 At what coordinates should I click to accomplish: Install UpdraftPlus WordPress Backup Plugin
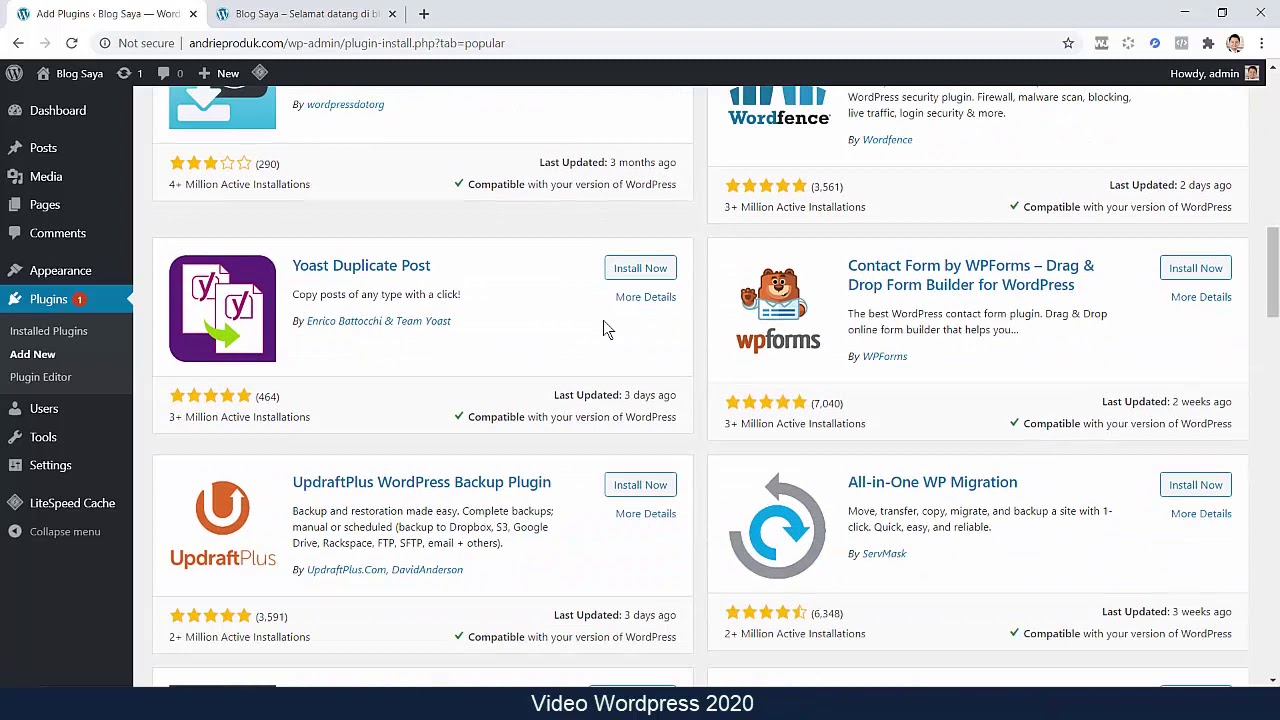coord(640,485)
